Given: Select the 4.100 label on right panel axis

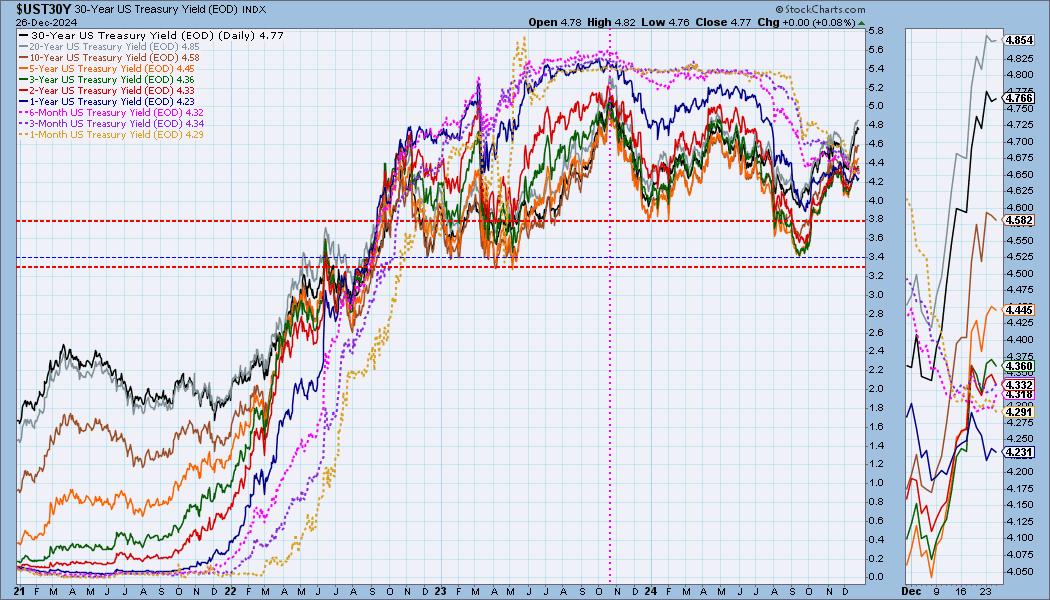Looking at the screenshot, I should (1019, 538).
